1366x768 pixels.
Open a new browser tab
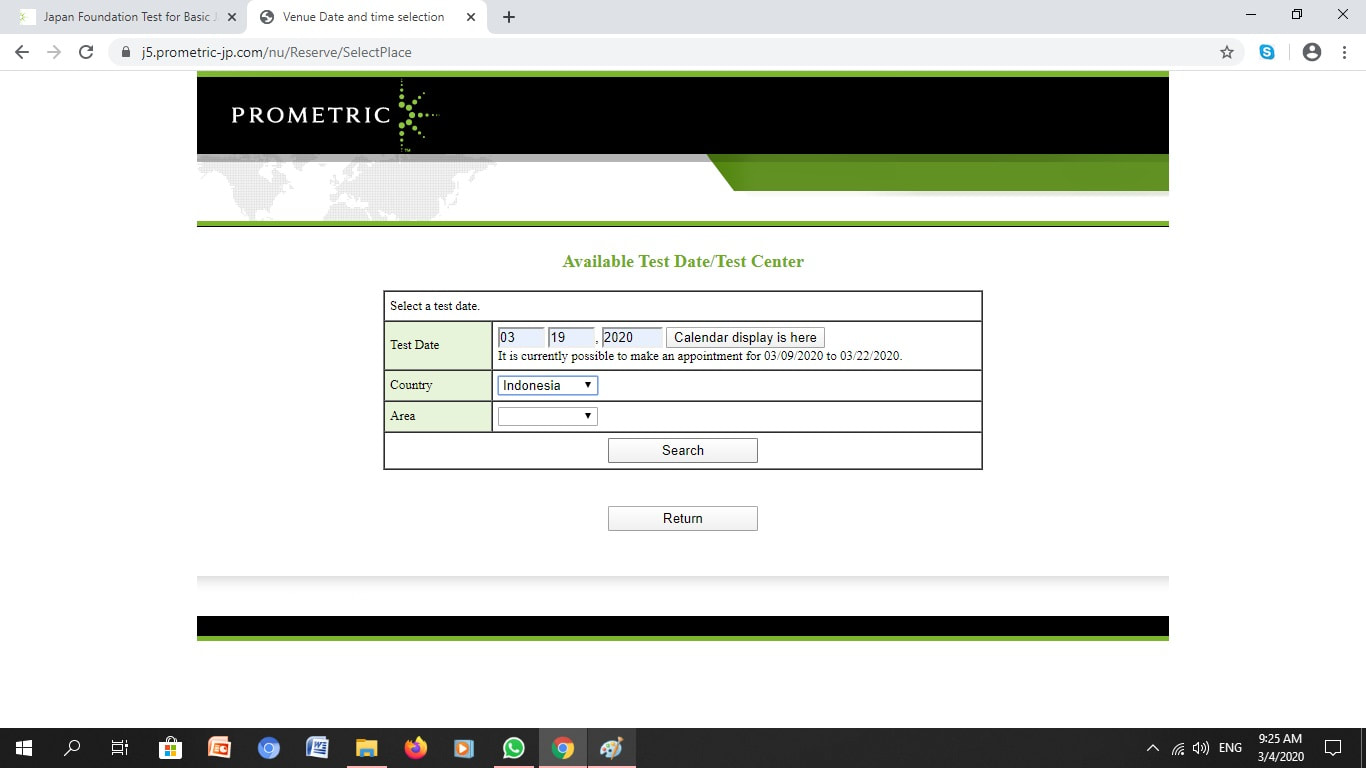click(509, 17)
